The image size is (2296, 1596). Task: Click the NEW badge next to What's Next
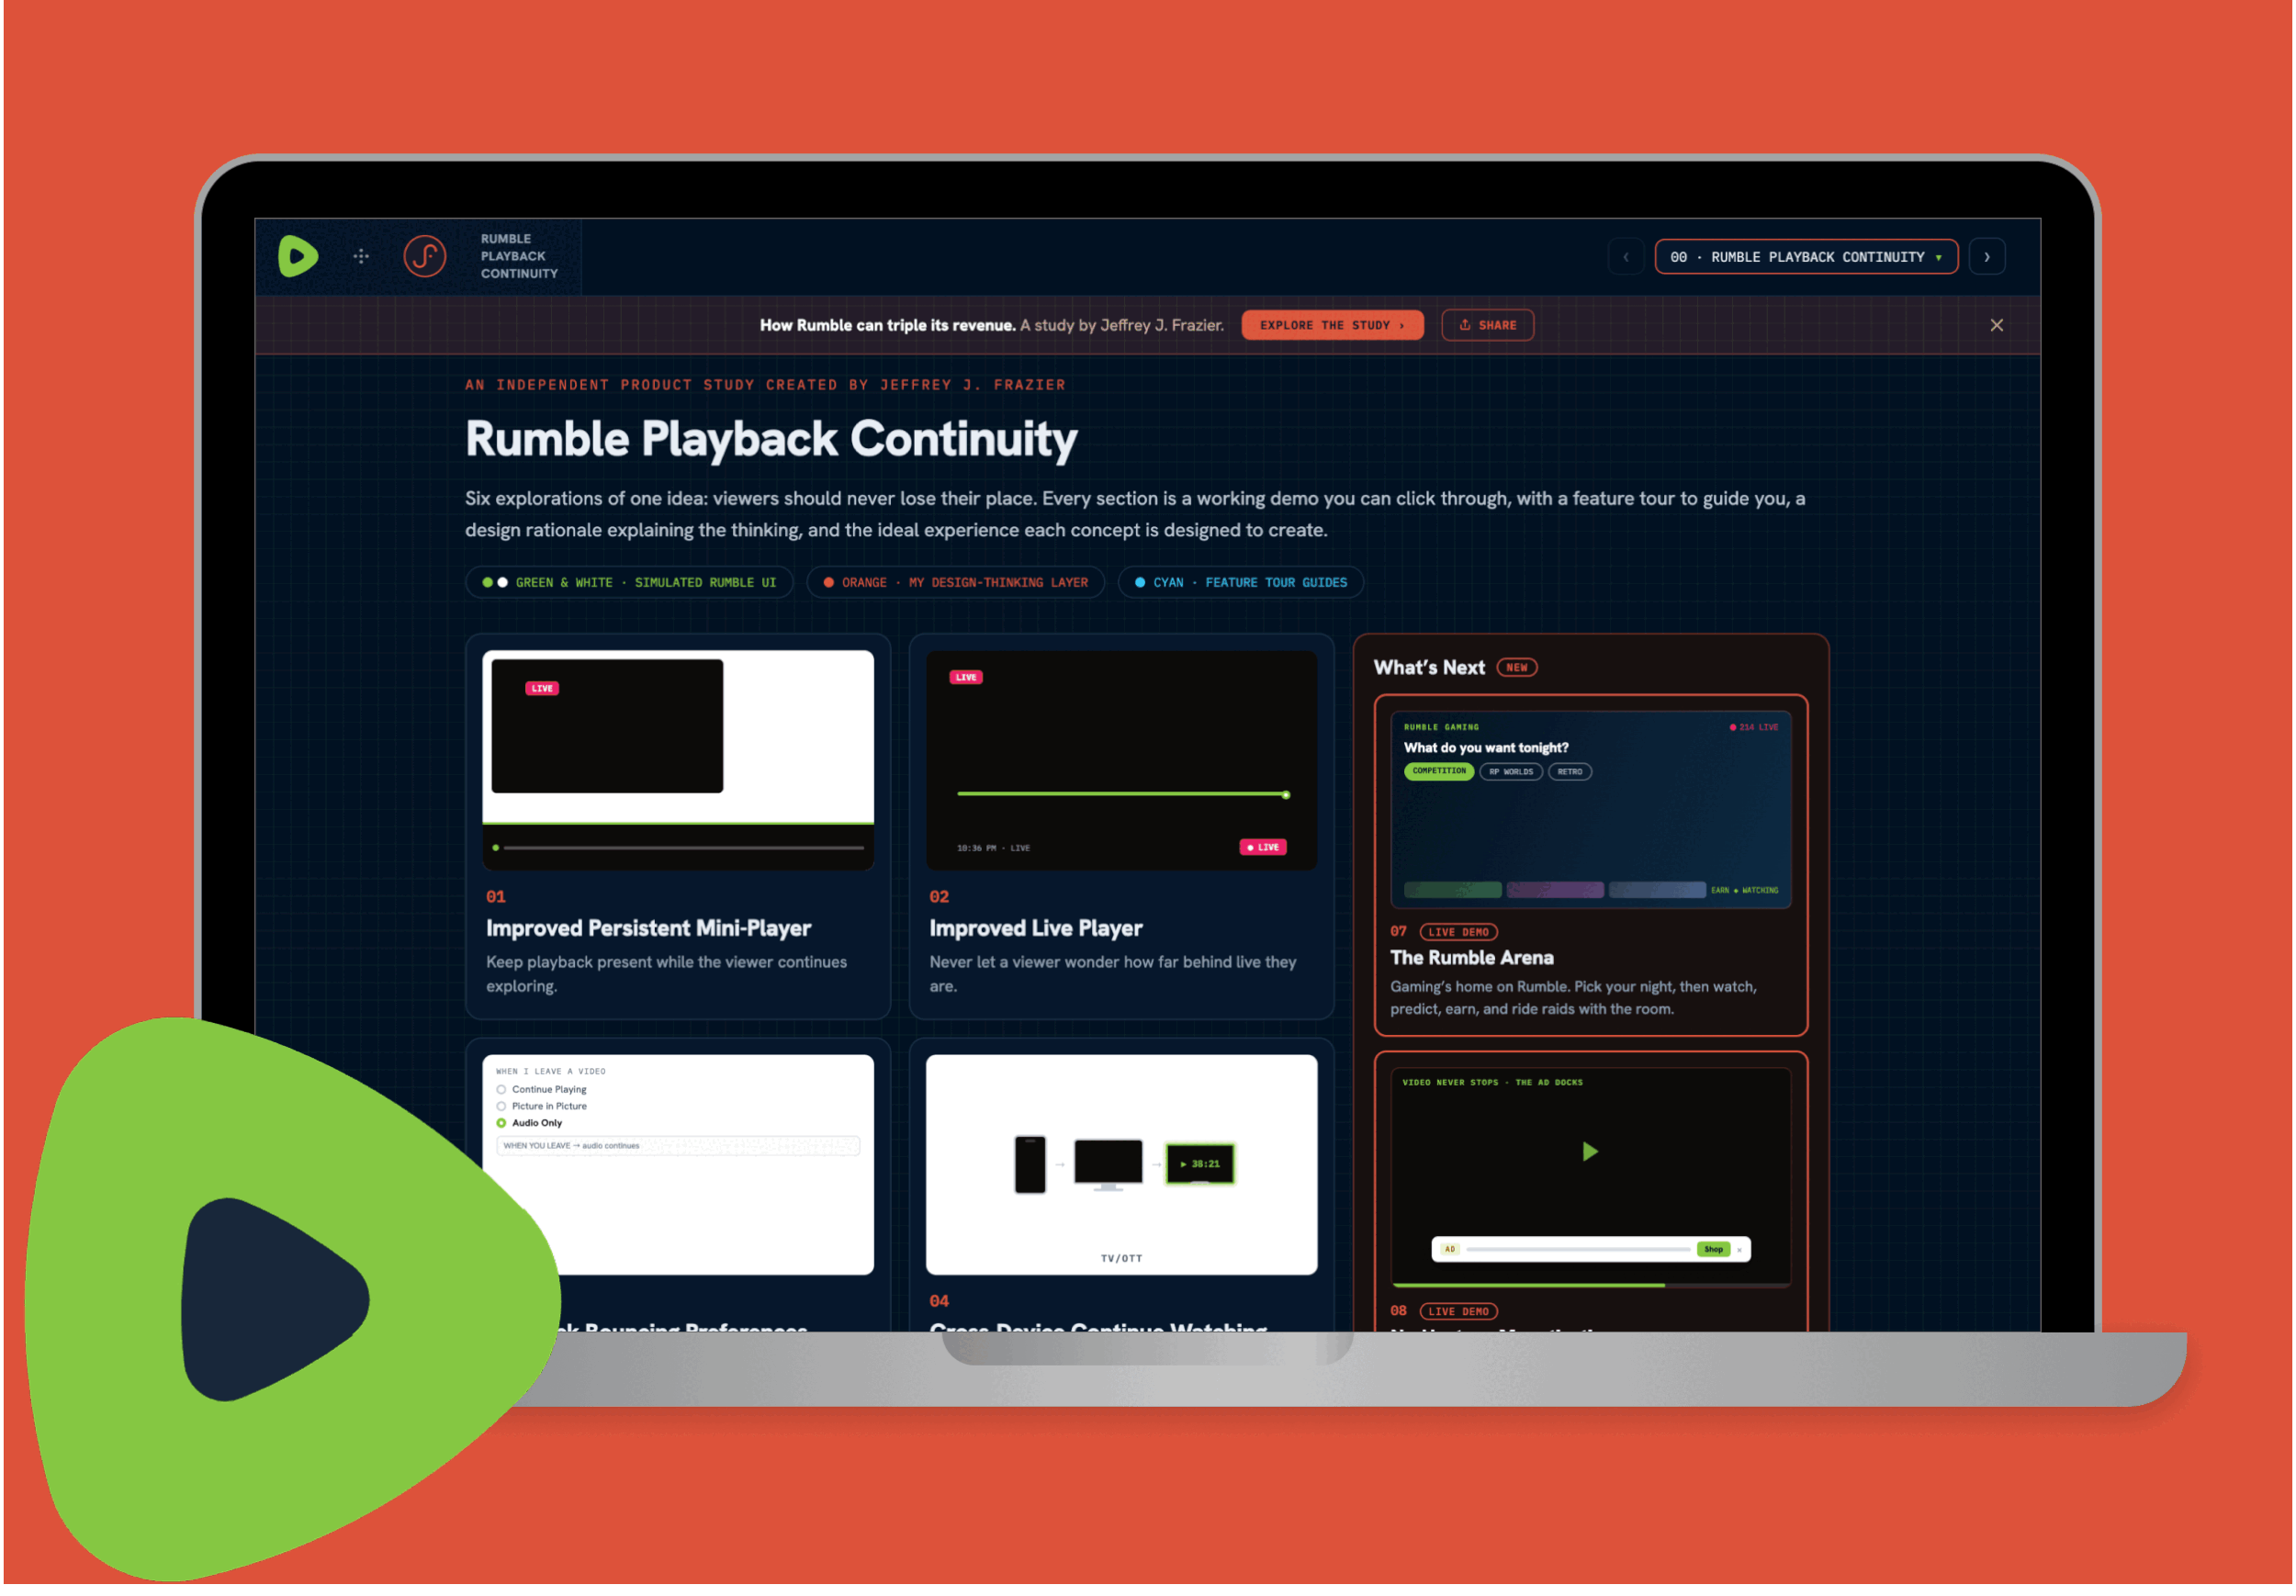[x=1517, y=668]
